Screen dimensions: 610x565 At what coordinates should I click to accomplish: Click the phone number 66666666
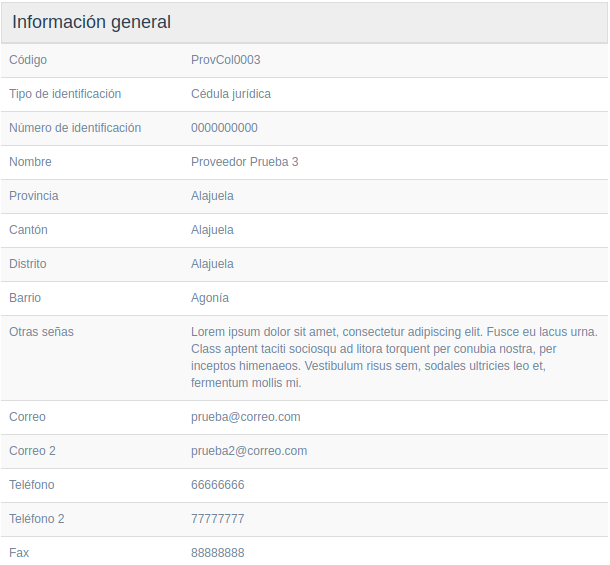217,485
